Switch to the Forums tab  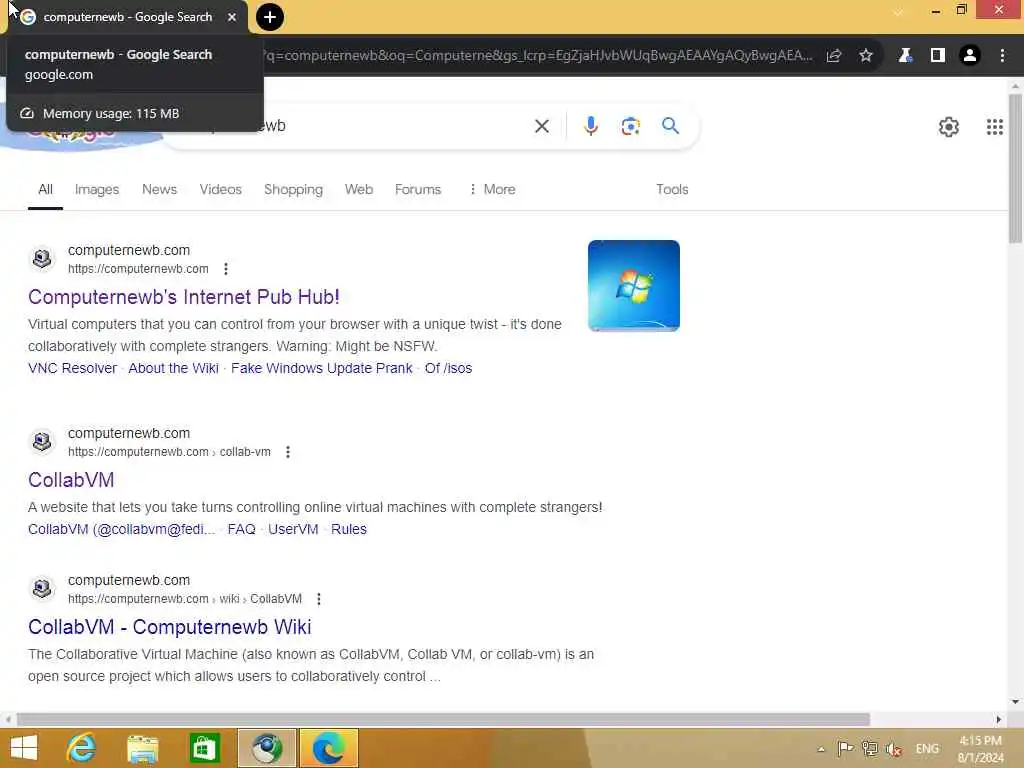[418, 189]
